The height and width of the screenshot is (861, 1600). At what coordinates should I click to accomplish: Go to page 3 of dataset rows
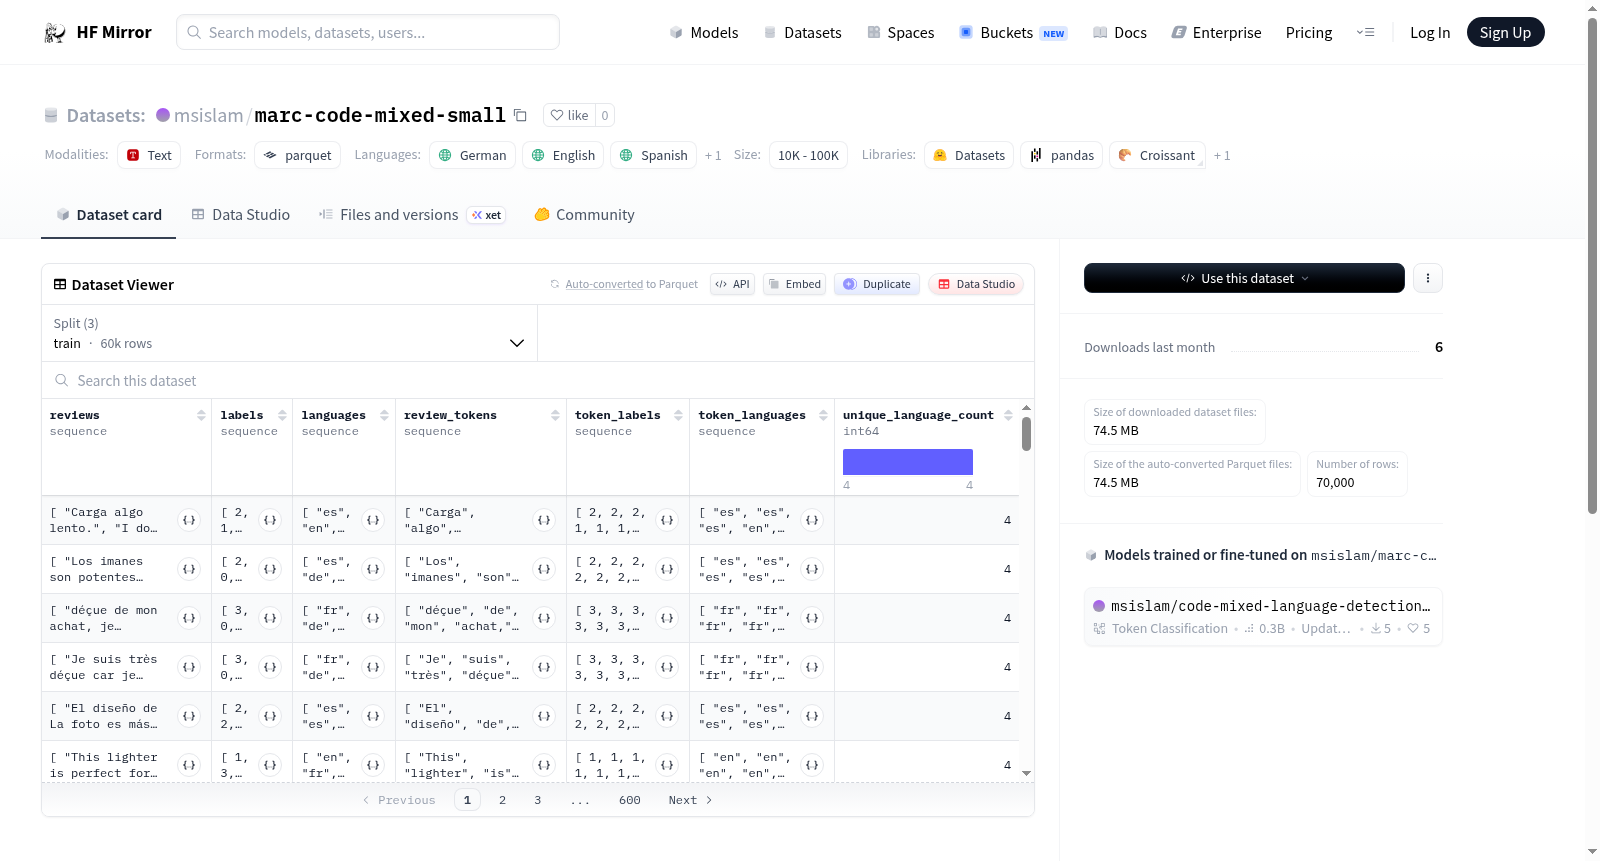point(537,800)
